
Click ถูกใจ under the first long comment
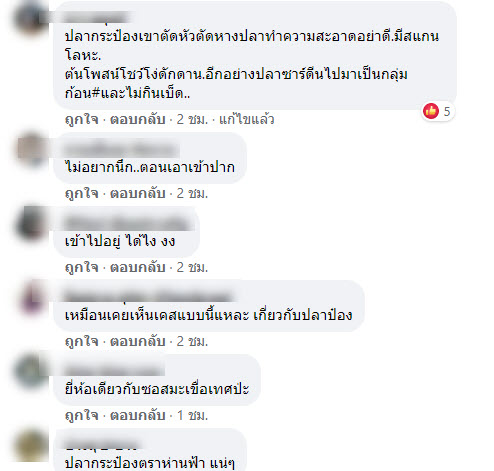point(81,119)
